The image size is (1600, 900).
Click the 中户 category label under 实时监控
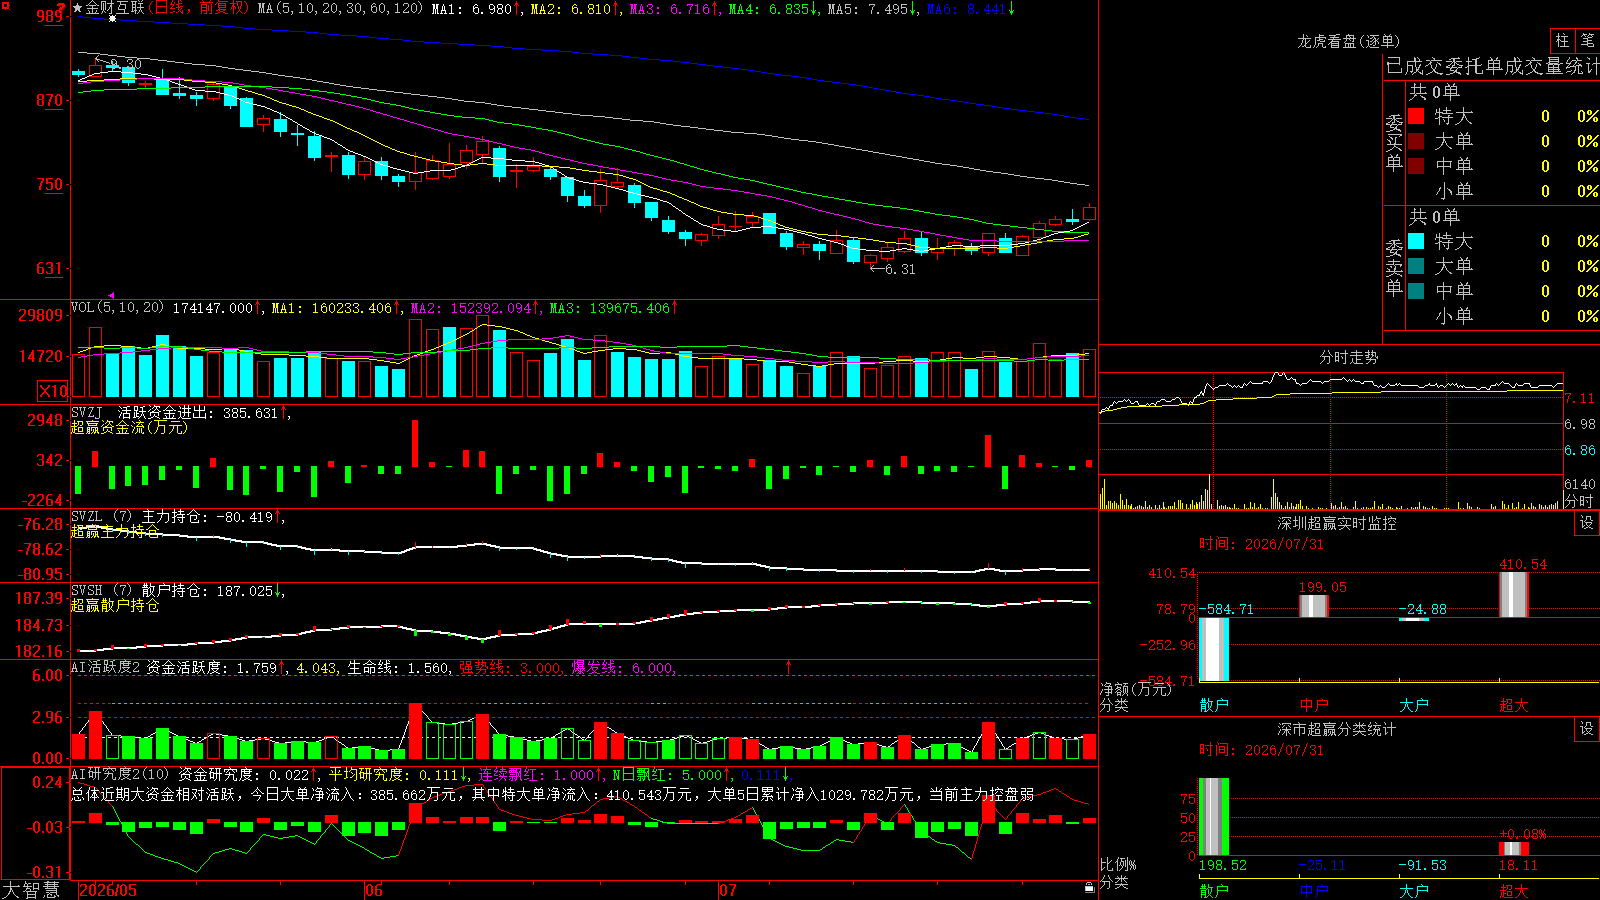click(1314, 705)
